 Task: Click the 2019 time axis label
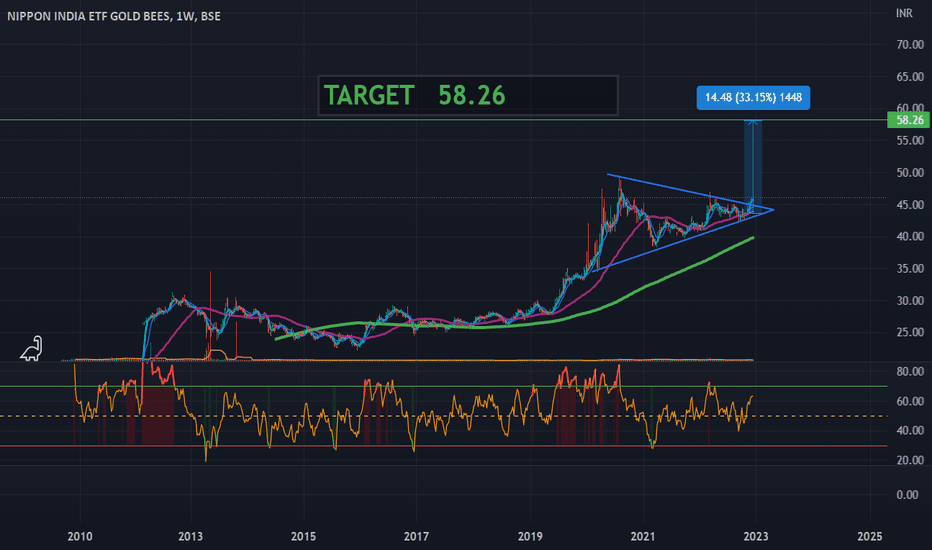(x=530, y=536)
